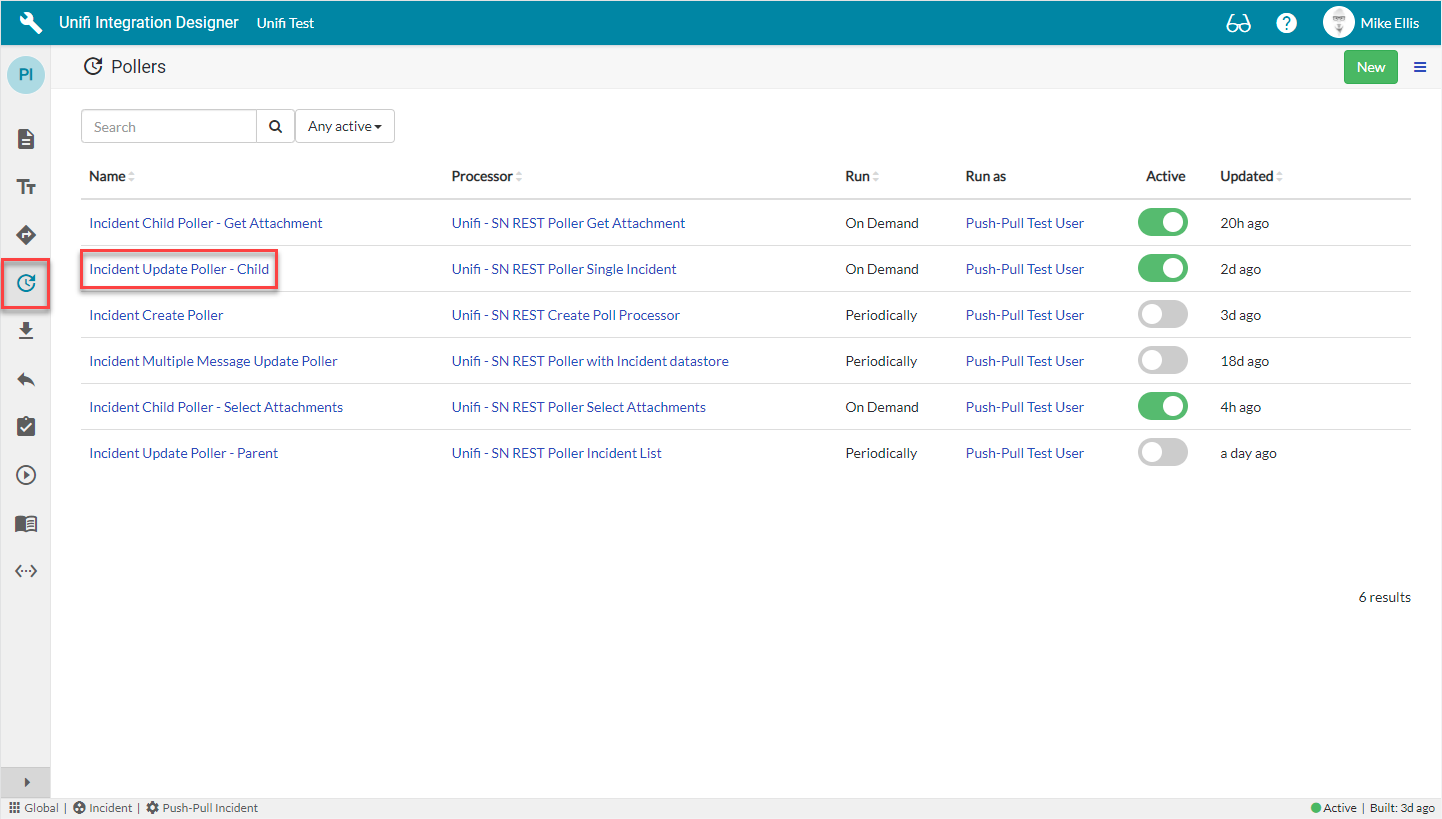Click Push-Pull Incident in the status bar
Viewport: 1442px width, 819px height.
[x=209, y=807]
